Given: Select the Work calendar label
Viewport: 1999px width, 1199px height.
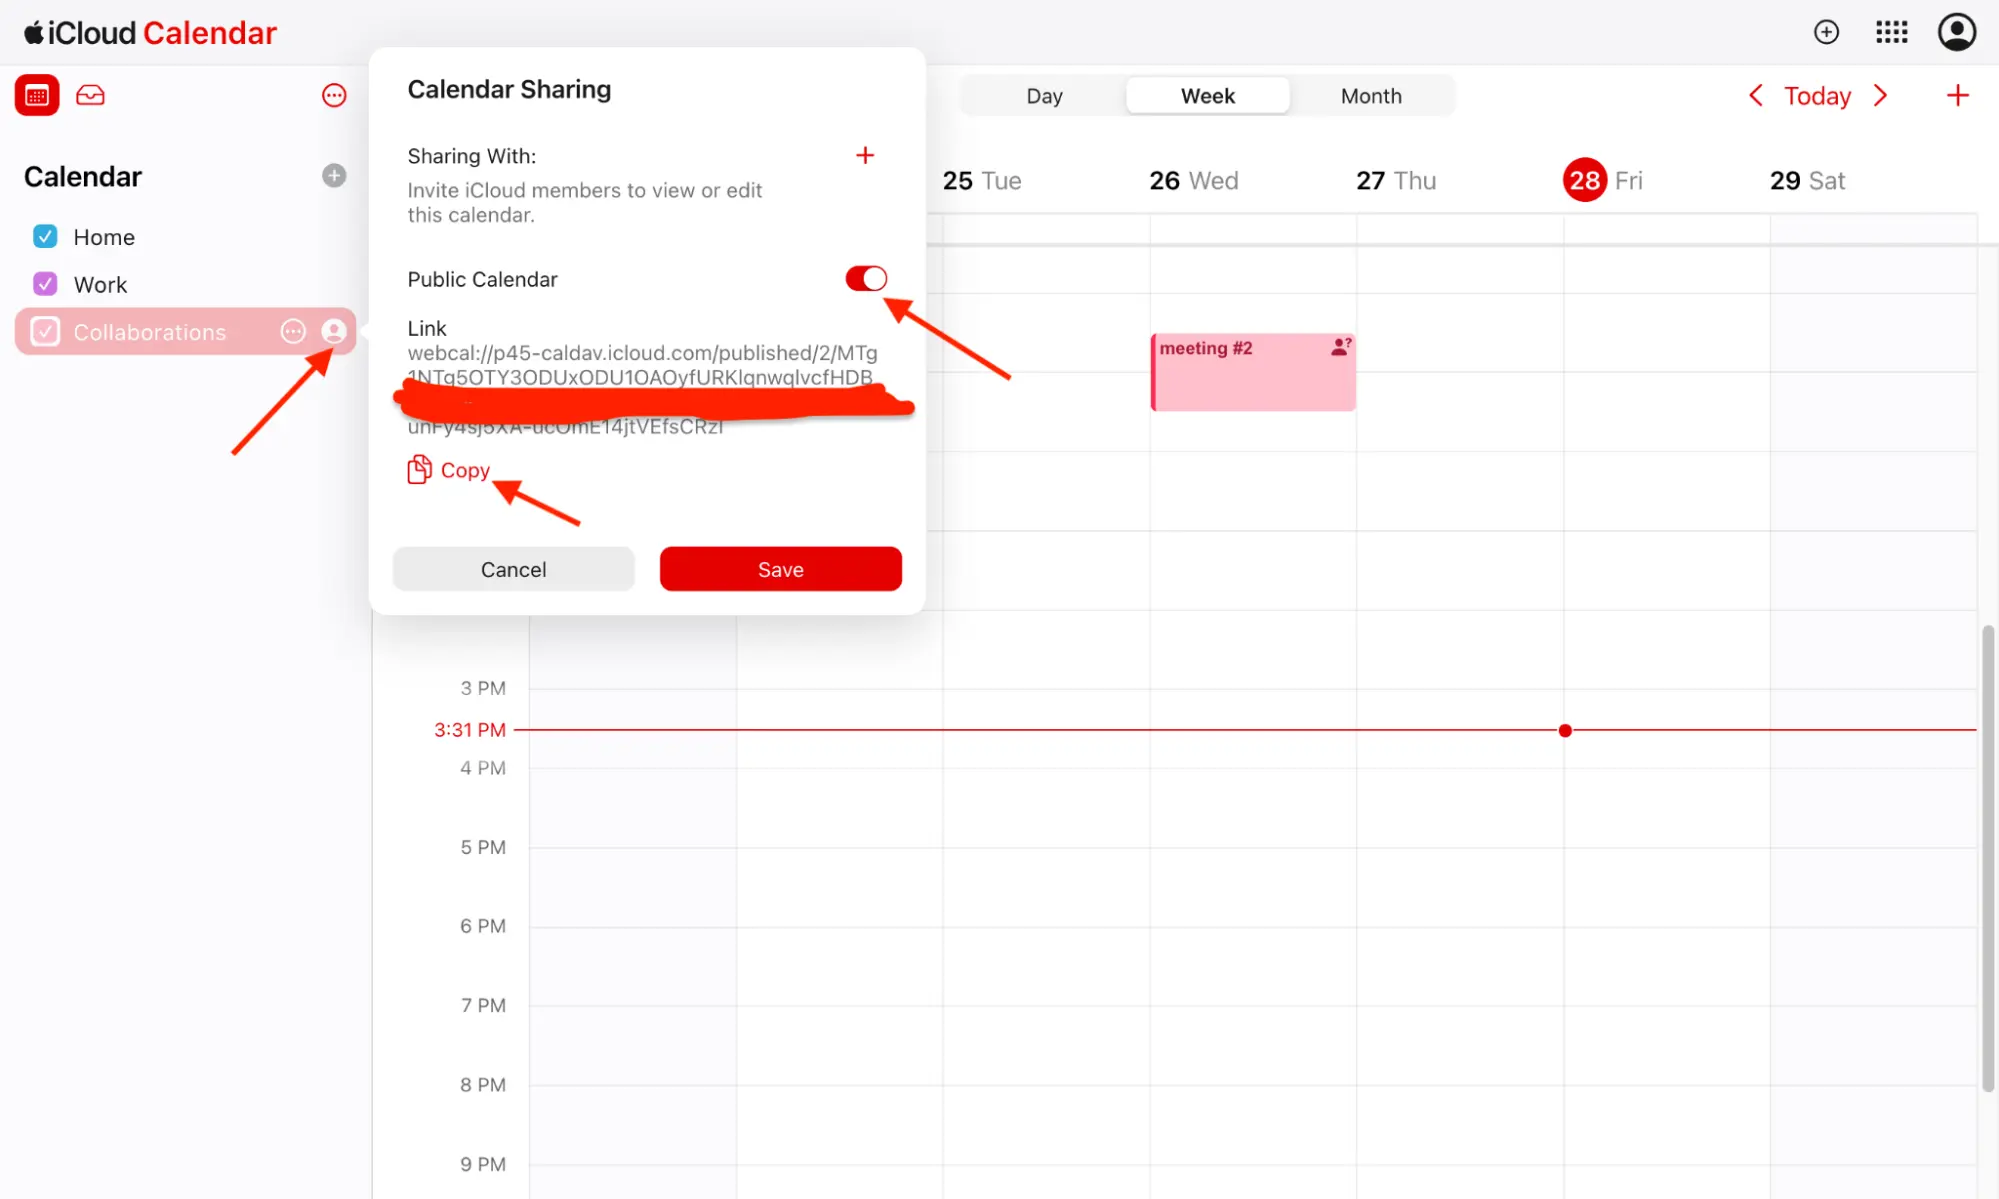Looking at the screenshot, I should tap(100, 285).
